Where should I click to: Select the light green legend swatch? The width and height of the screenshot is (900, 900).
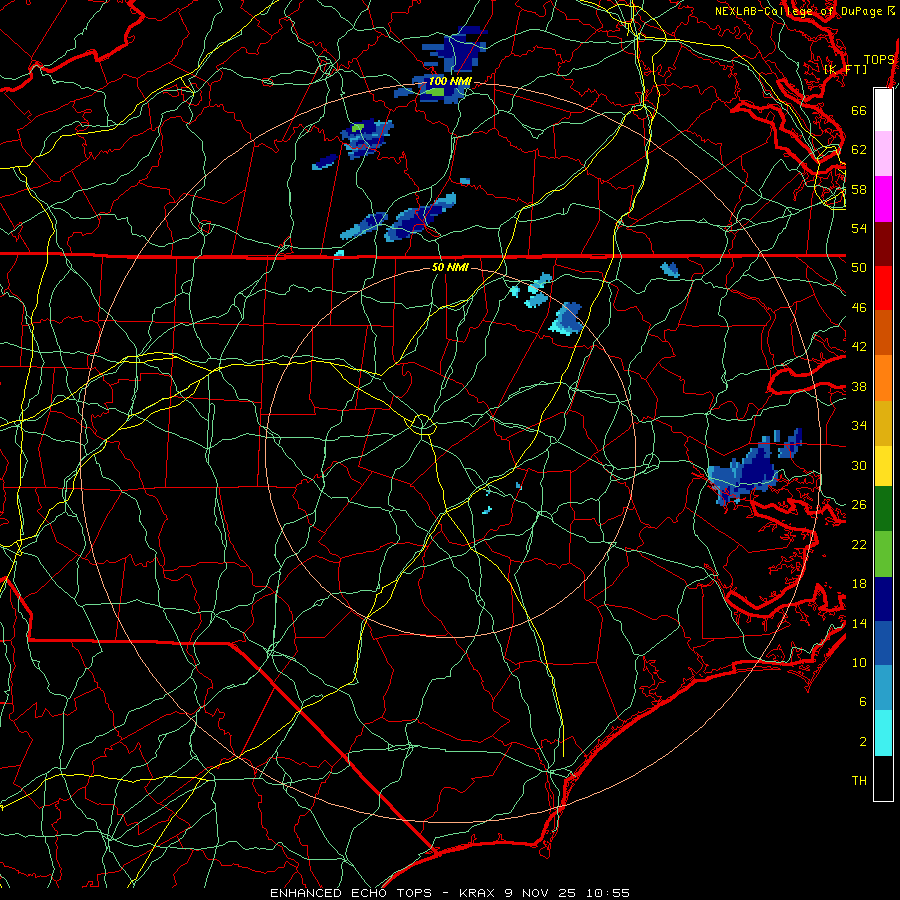pos(883,554)
